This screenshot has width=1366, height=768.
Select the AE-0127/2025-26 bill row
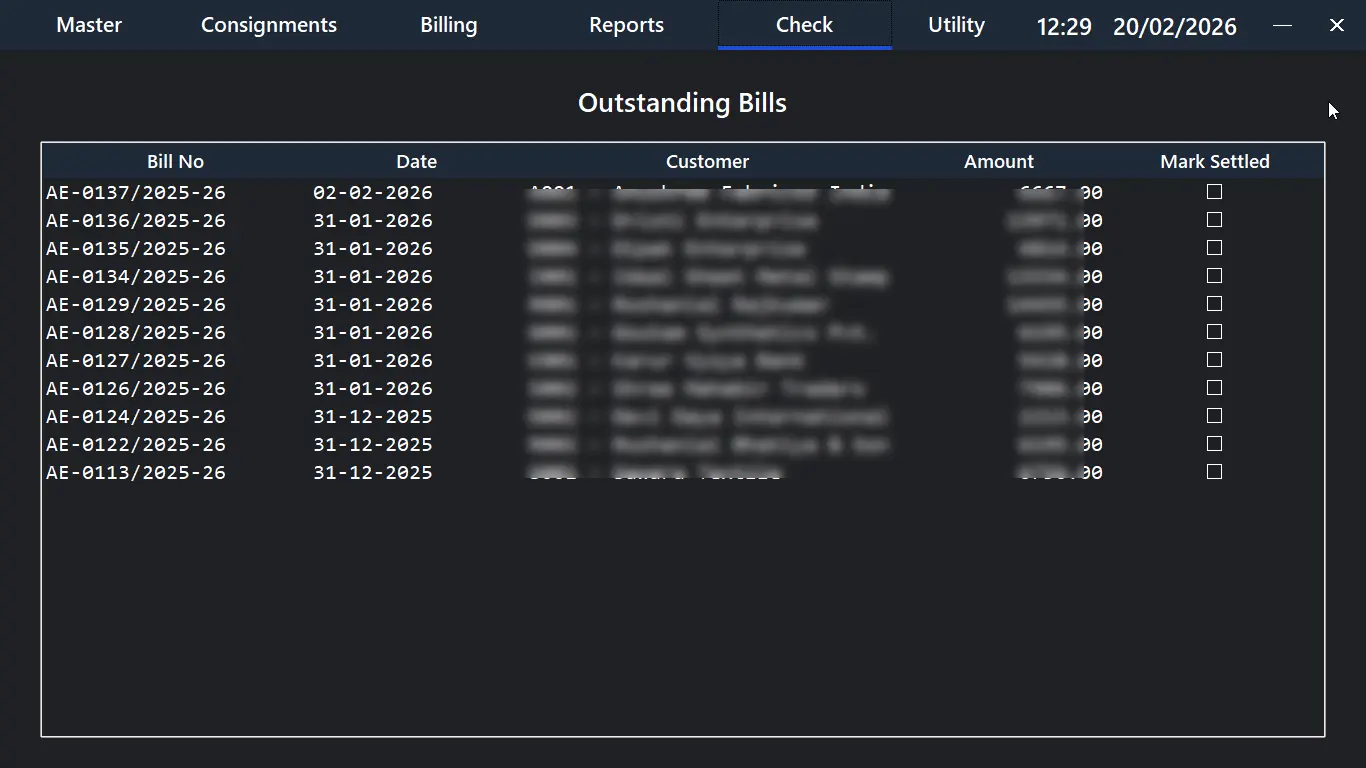point(136,361)
